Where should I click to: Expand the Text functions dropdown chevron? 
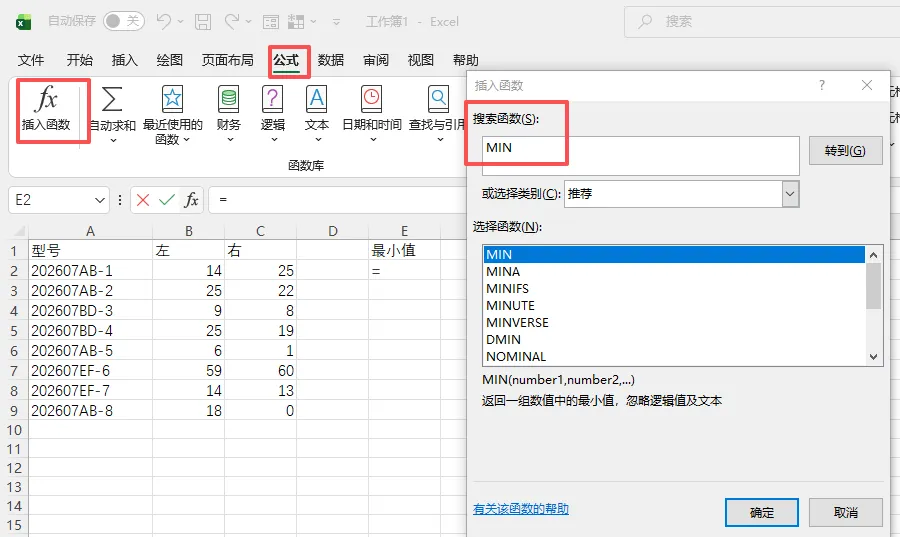tap(318, 139)
